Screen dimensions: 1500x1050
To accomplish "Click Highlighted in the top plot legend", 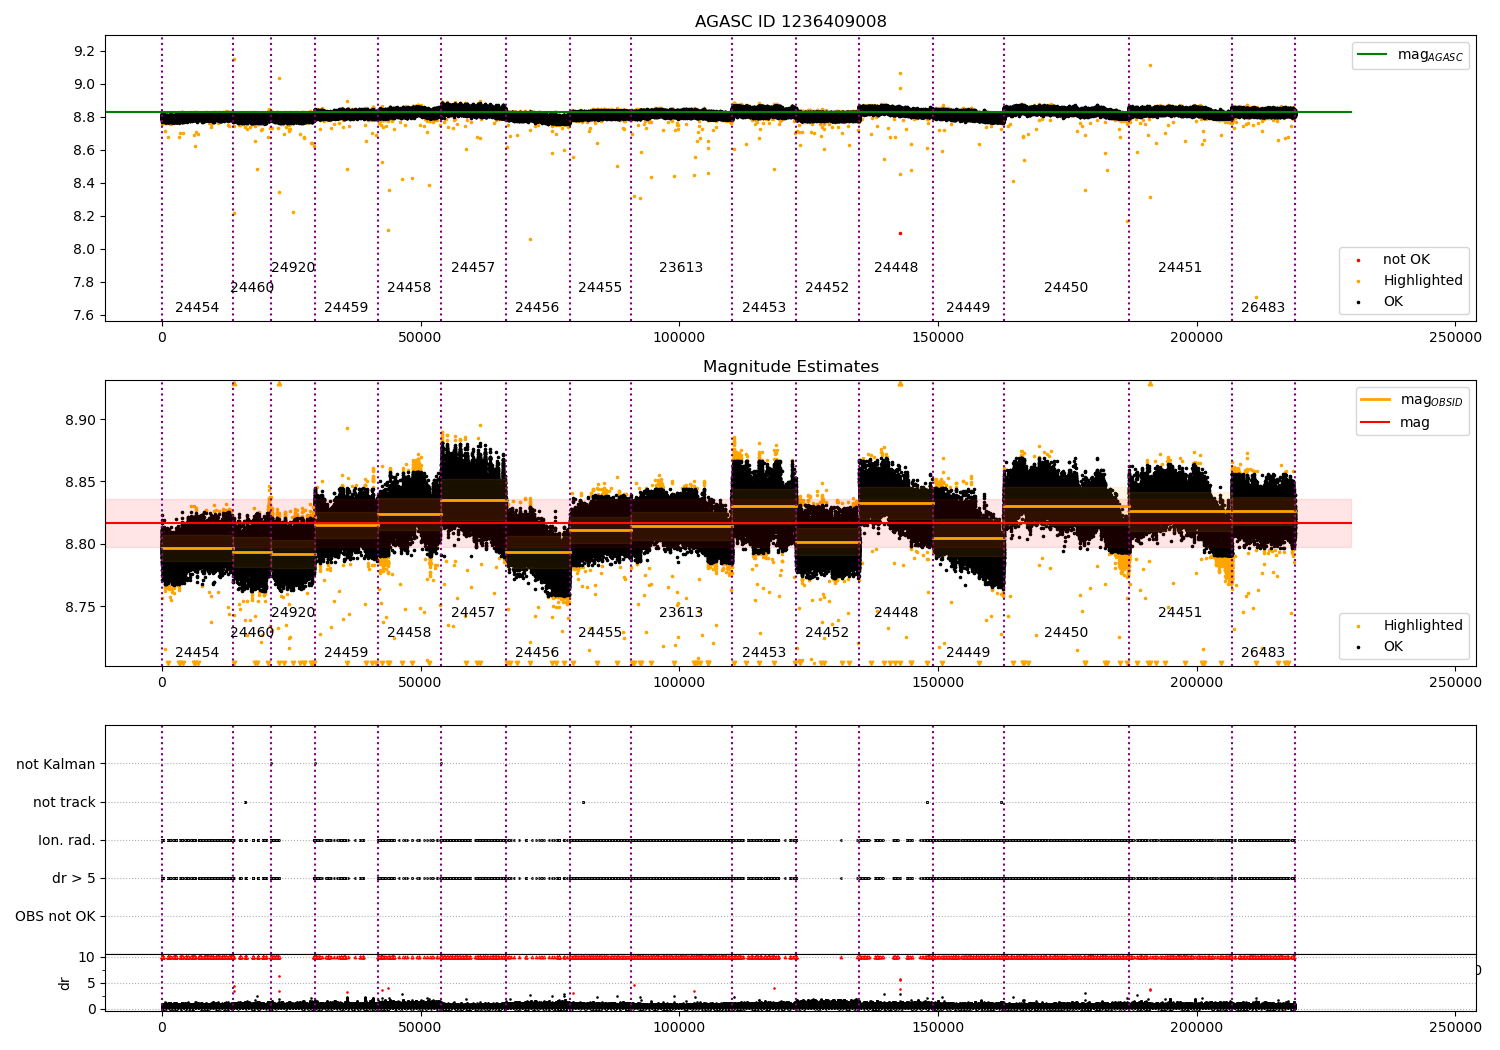I will pos(1410,280).
